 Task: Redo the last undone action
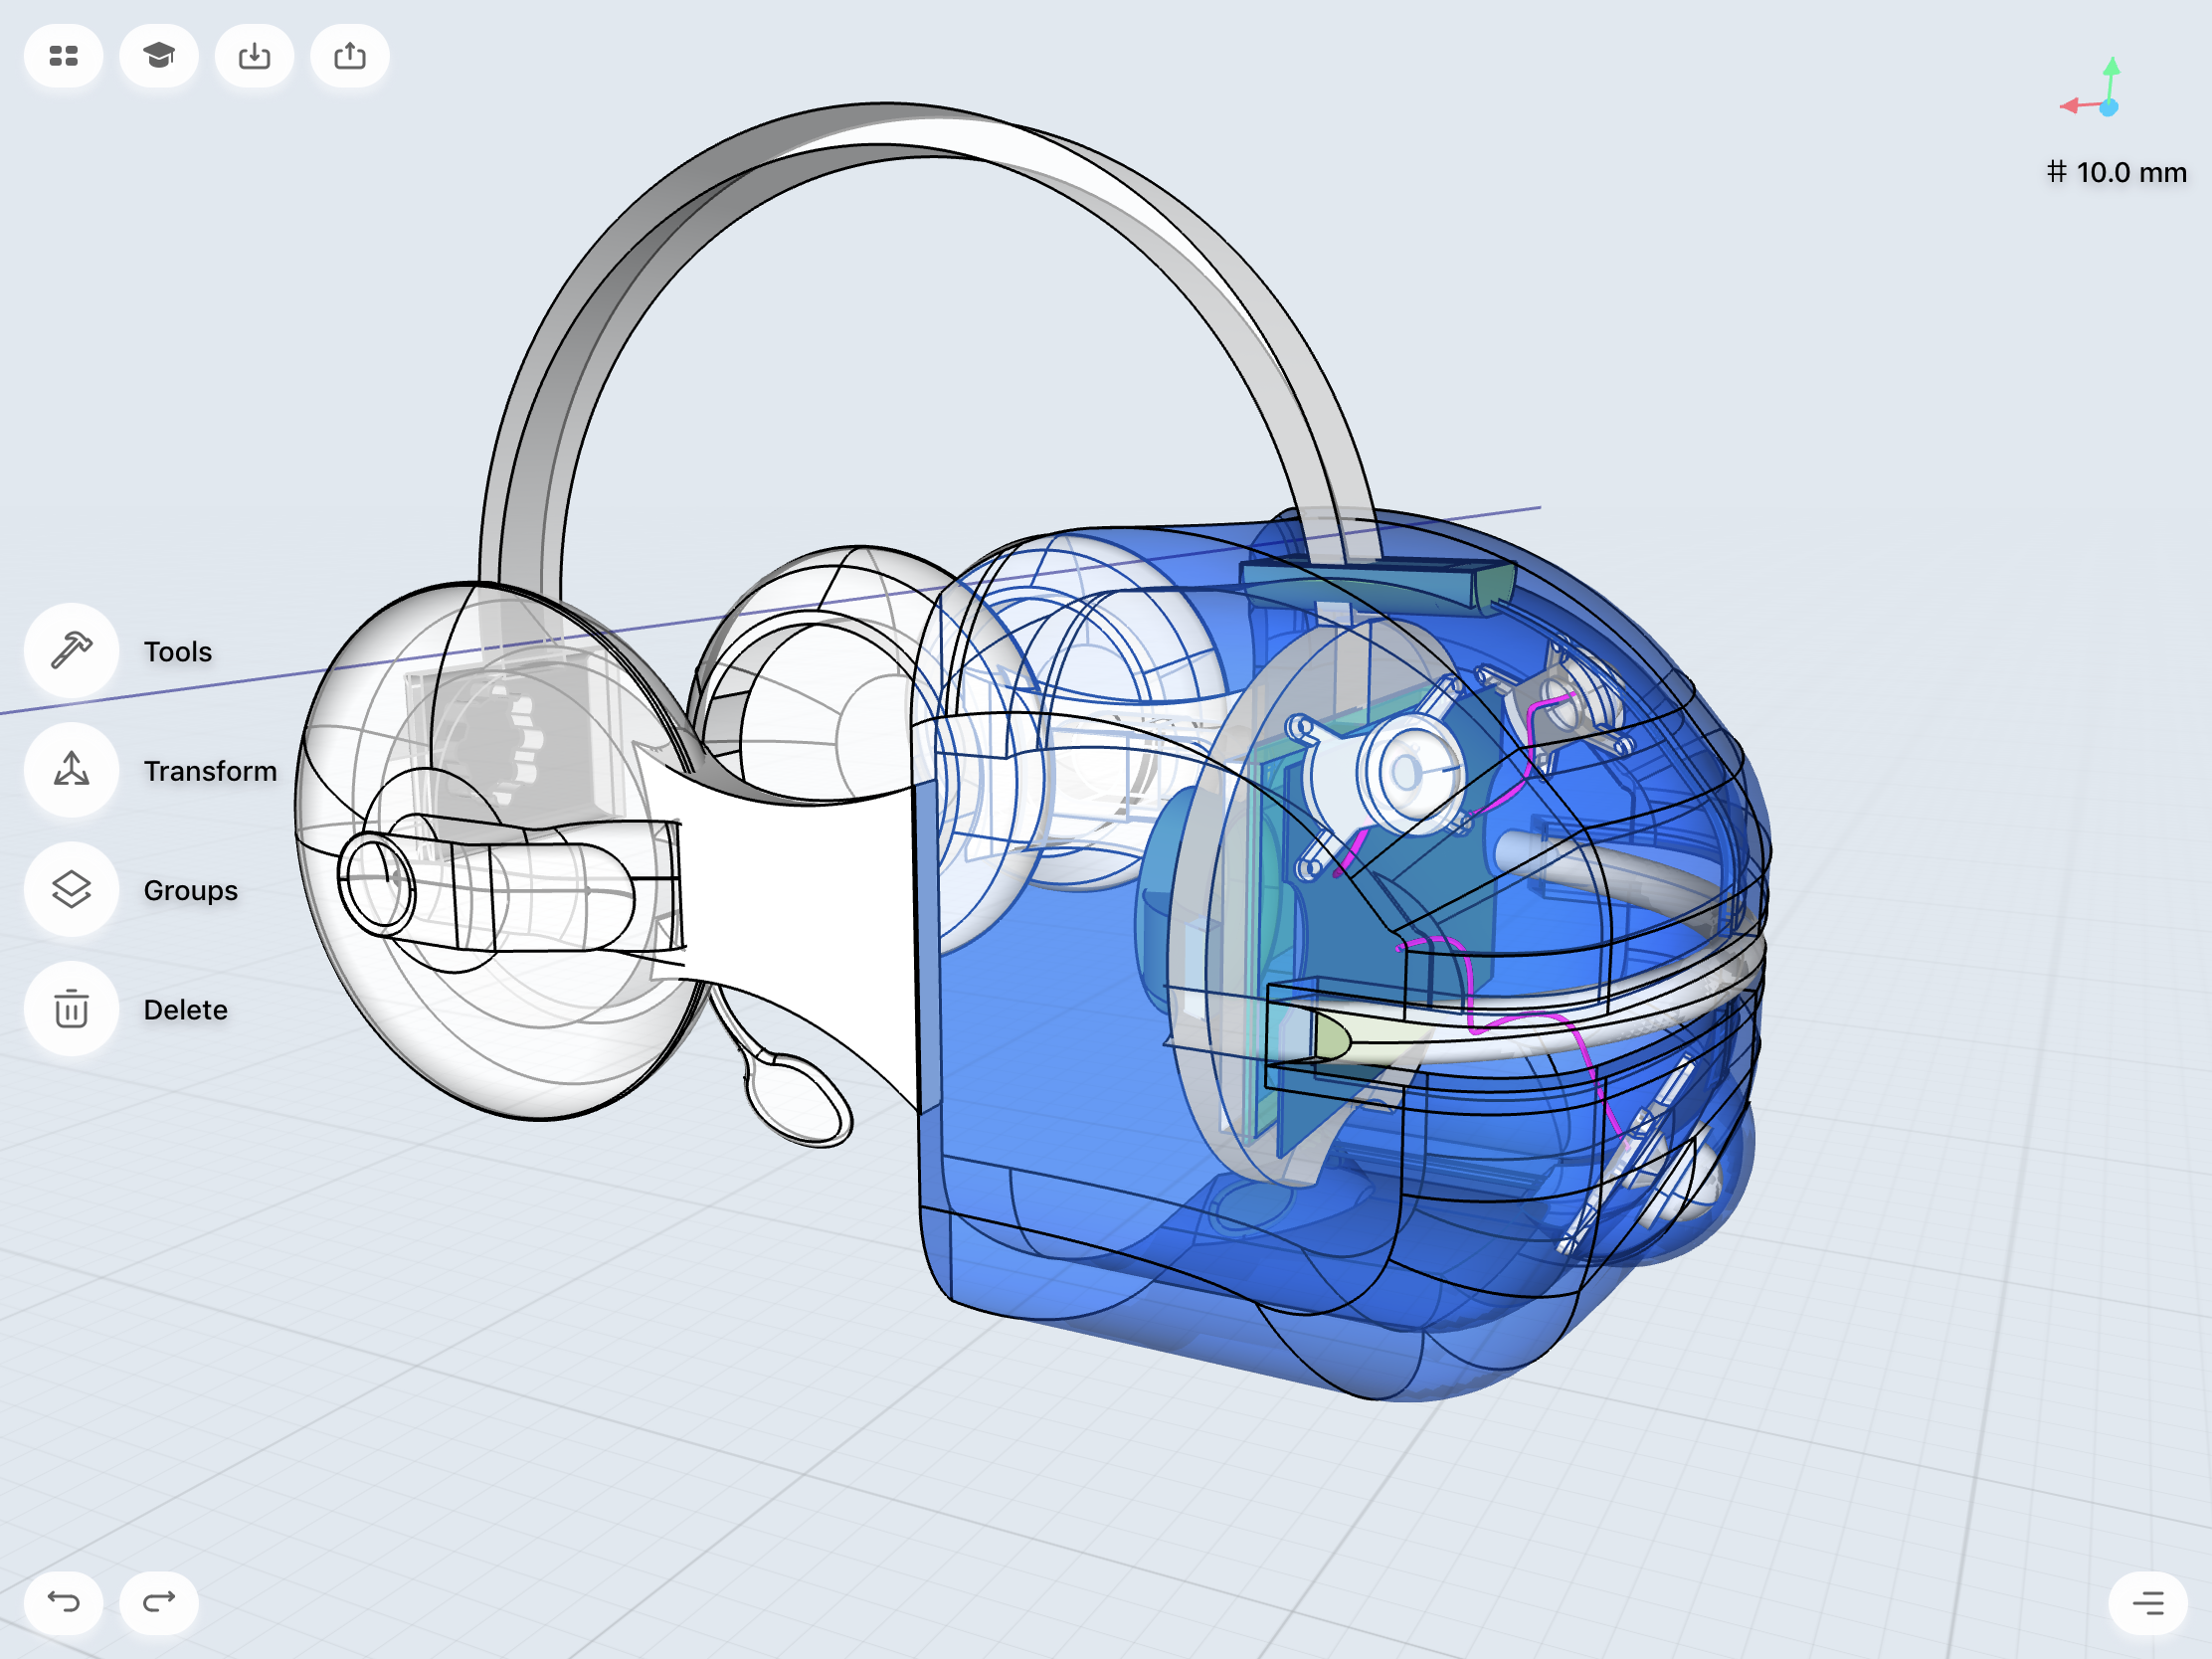(x=158, y=1602)
